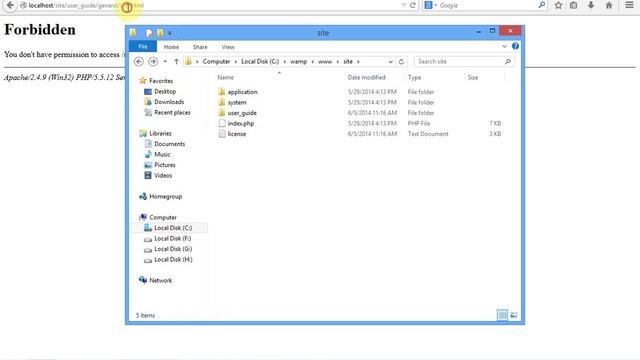This screenshot has height=360, width=640.
Task: Bookmark this page with the star icon
Action: pos(558,5)
